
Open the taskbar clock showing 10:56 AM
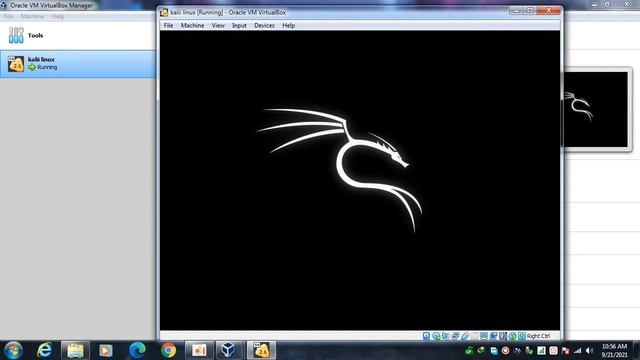614,350
